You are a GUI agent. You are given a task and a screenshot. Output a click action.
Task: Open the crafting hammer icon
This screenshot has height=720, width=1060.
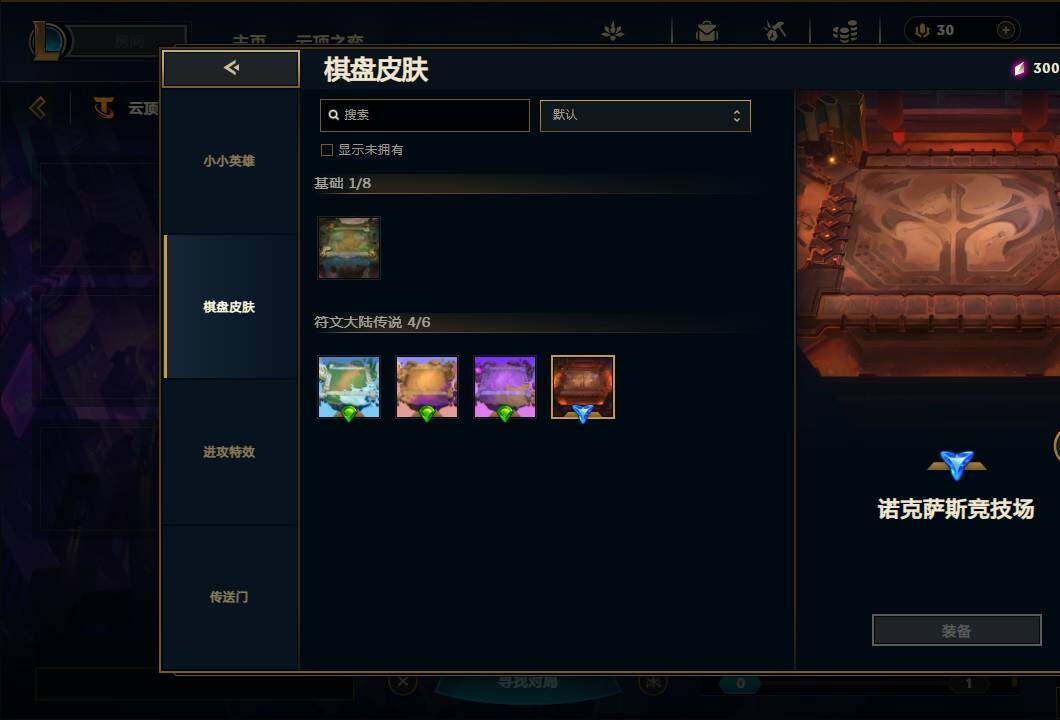pyautogui.click(x=775, y=30)
